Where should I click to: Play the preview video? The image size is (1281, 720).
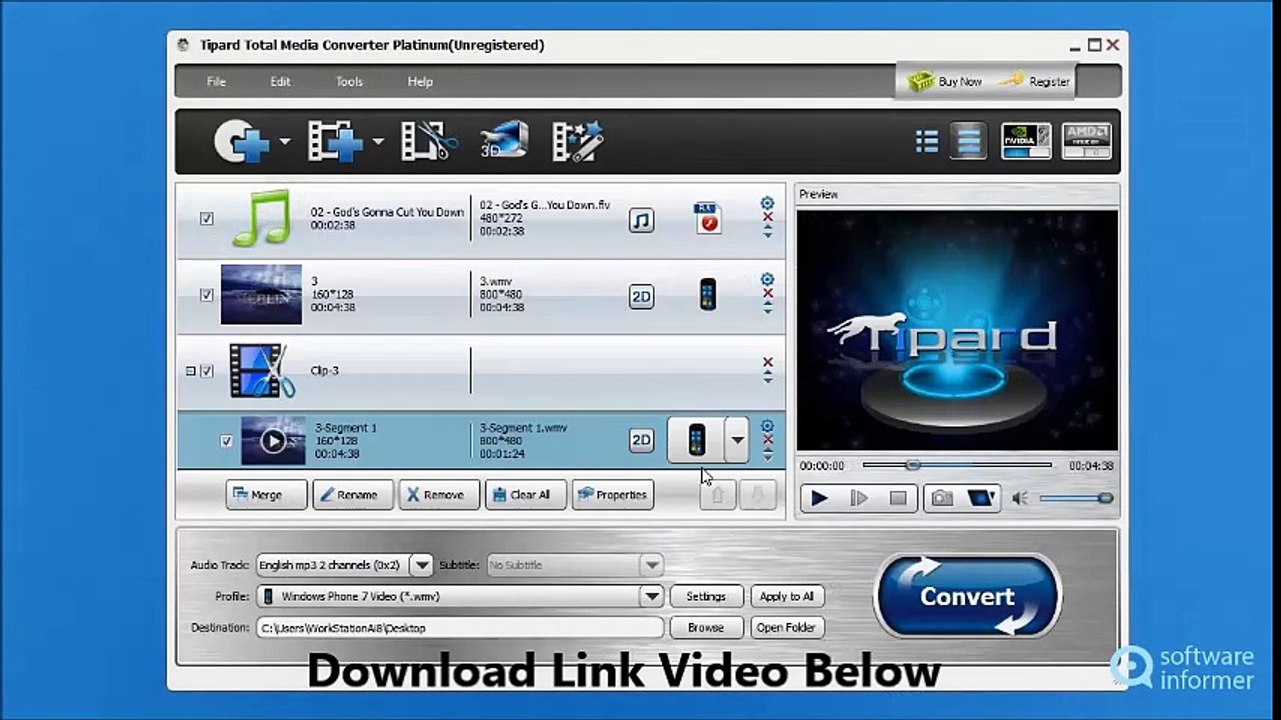[x=819, y=498]
